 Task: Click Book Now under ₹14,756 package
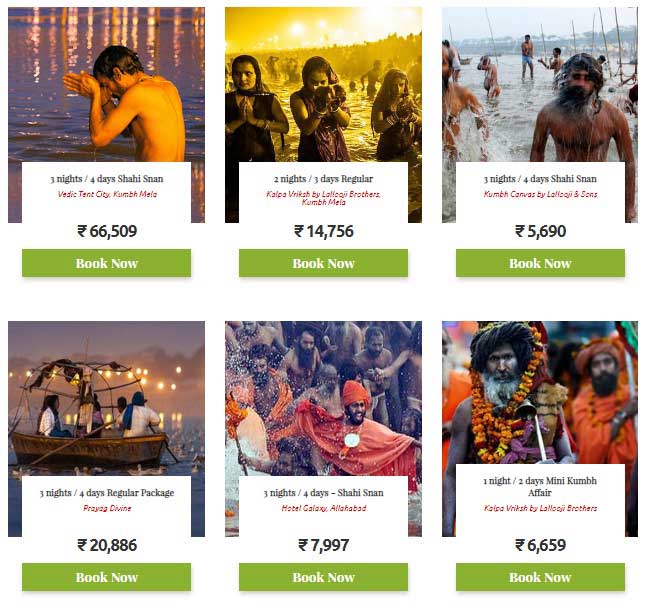[x=323, y=263]
